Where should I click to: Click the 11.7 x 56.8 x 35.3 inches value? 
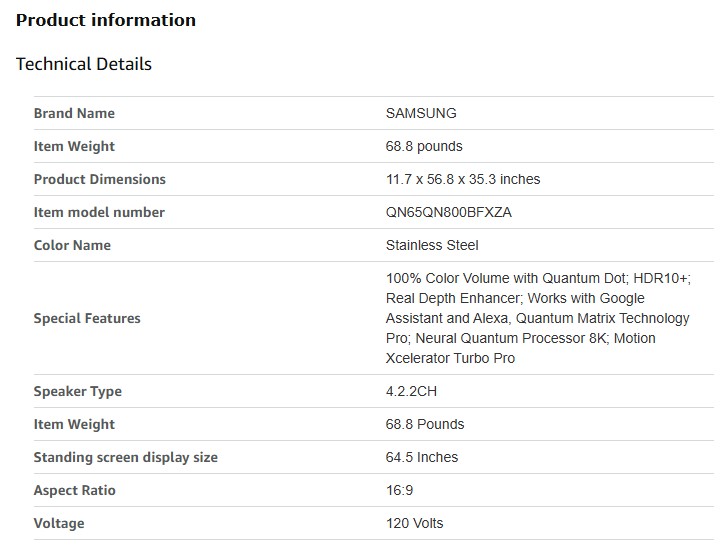[x=463, y=179]
